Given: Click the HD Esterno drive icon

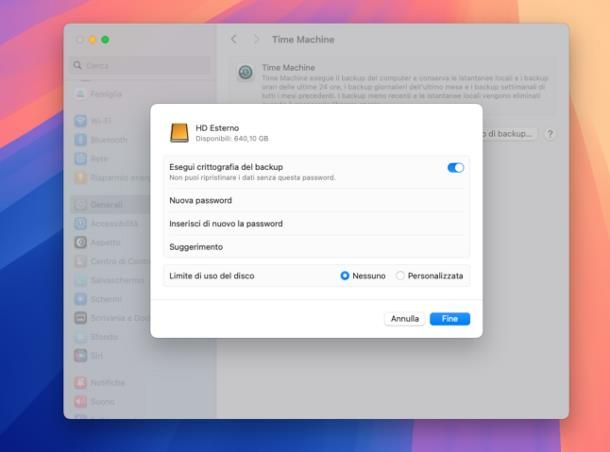Looking at the screenshot, I should tap(179, 133).
